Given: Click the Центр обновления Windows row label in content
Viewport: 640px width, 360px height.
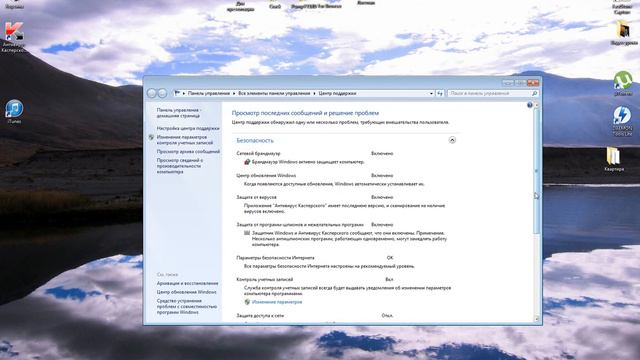Looking at the screenshot, I should click(x=266, y=176).
